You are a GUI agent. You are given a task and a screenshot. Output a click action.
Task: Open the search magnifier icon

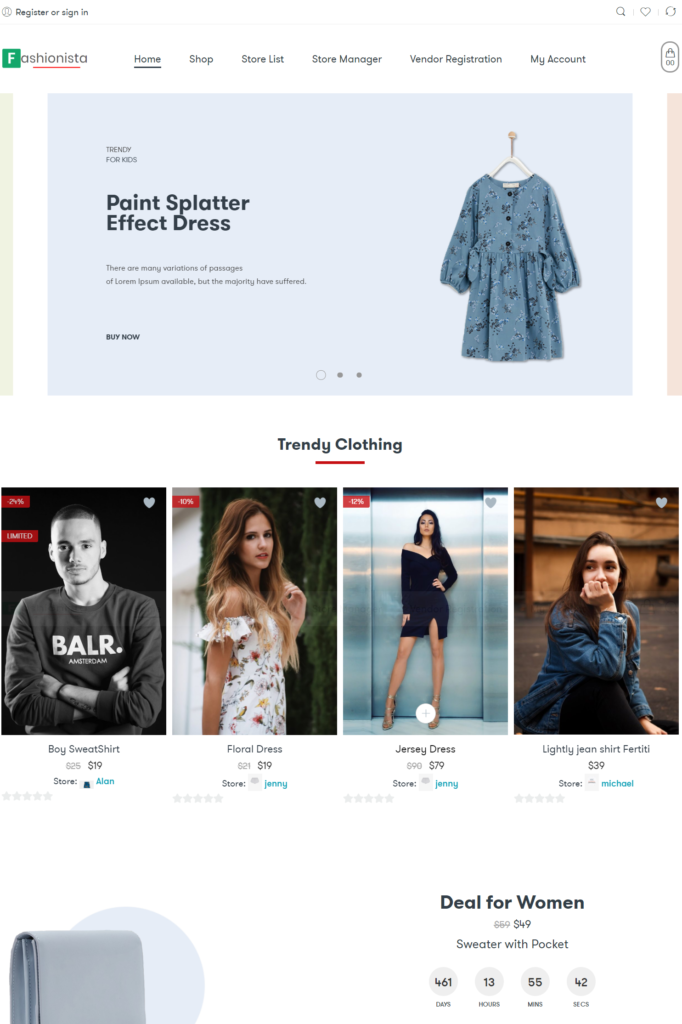[620, 11]
